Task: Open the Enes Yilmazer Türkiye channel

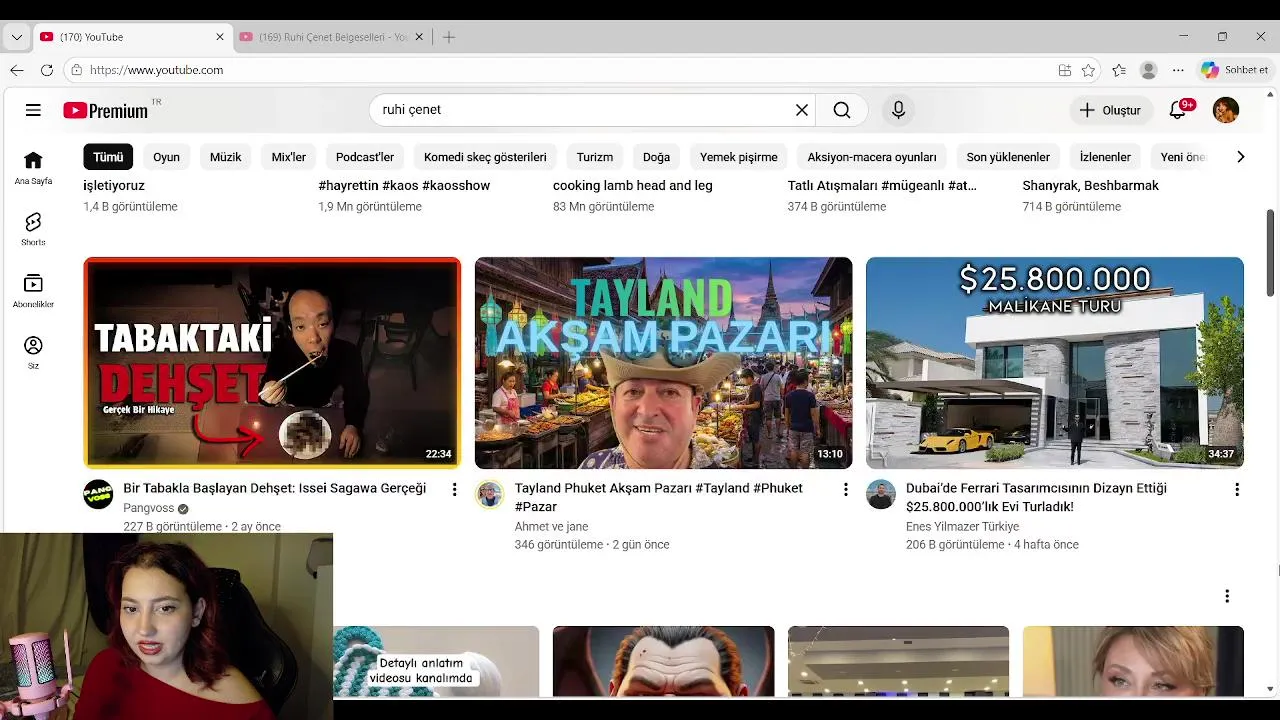Action: (962, 526)
